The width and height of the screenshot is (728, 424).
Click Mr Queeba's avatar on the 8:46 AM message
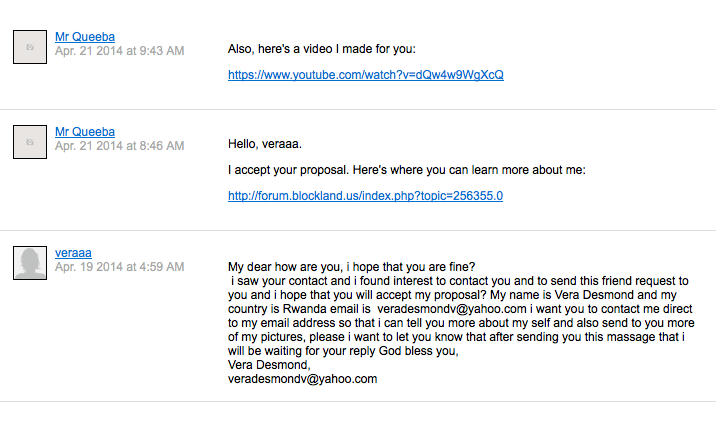(30, 142)
